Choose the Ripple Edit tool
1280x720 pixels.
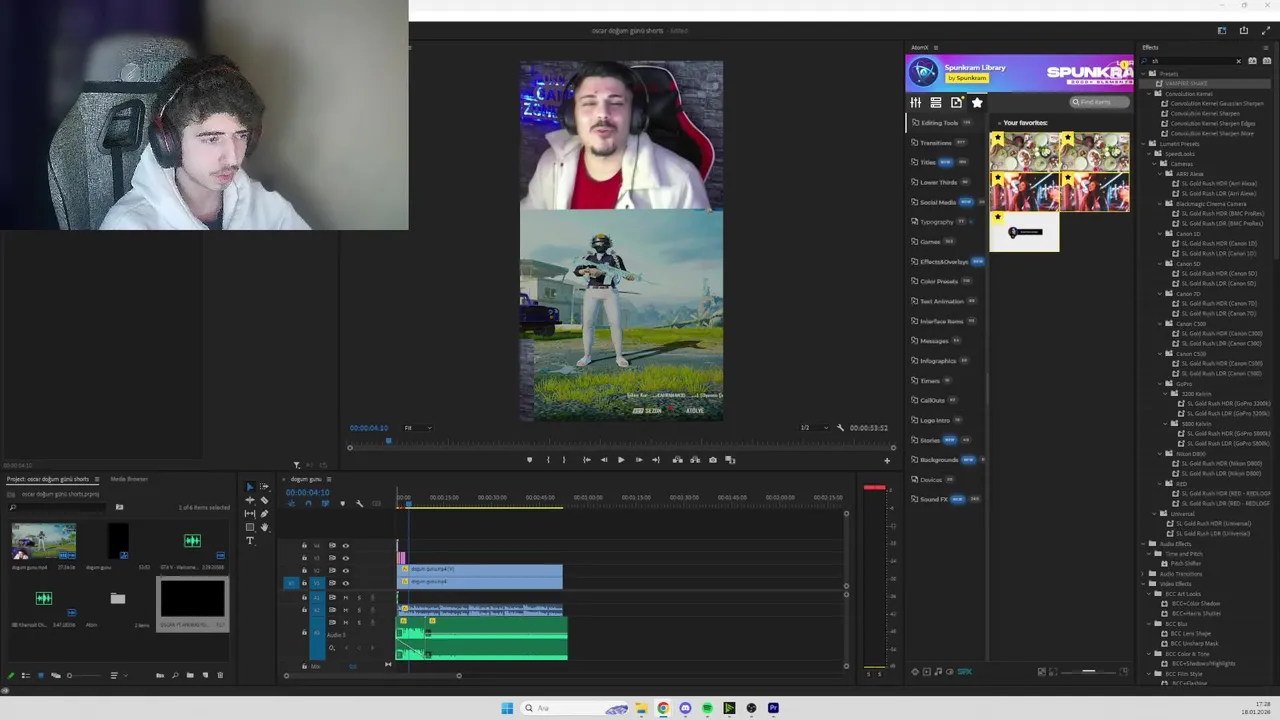click(x=250, y=500)
